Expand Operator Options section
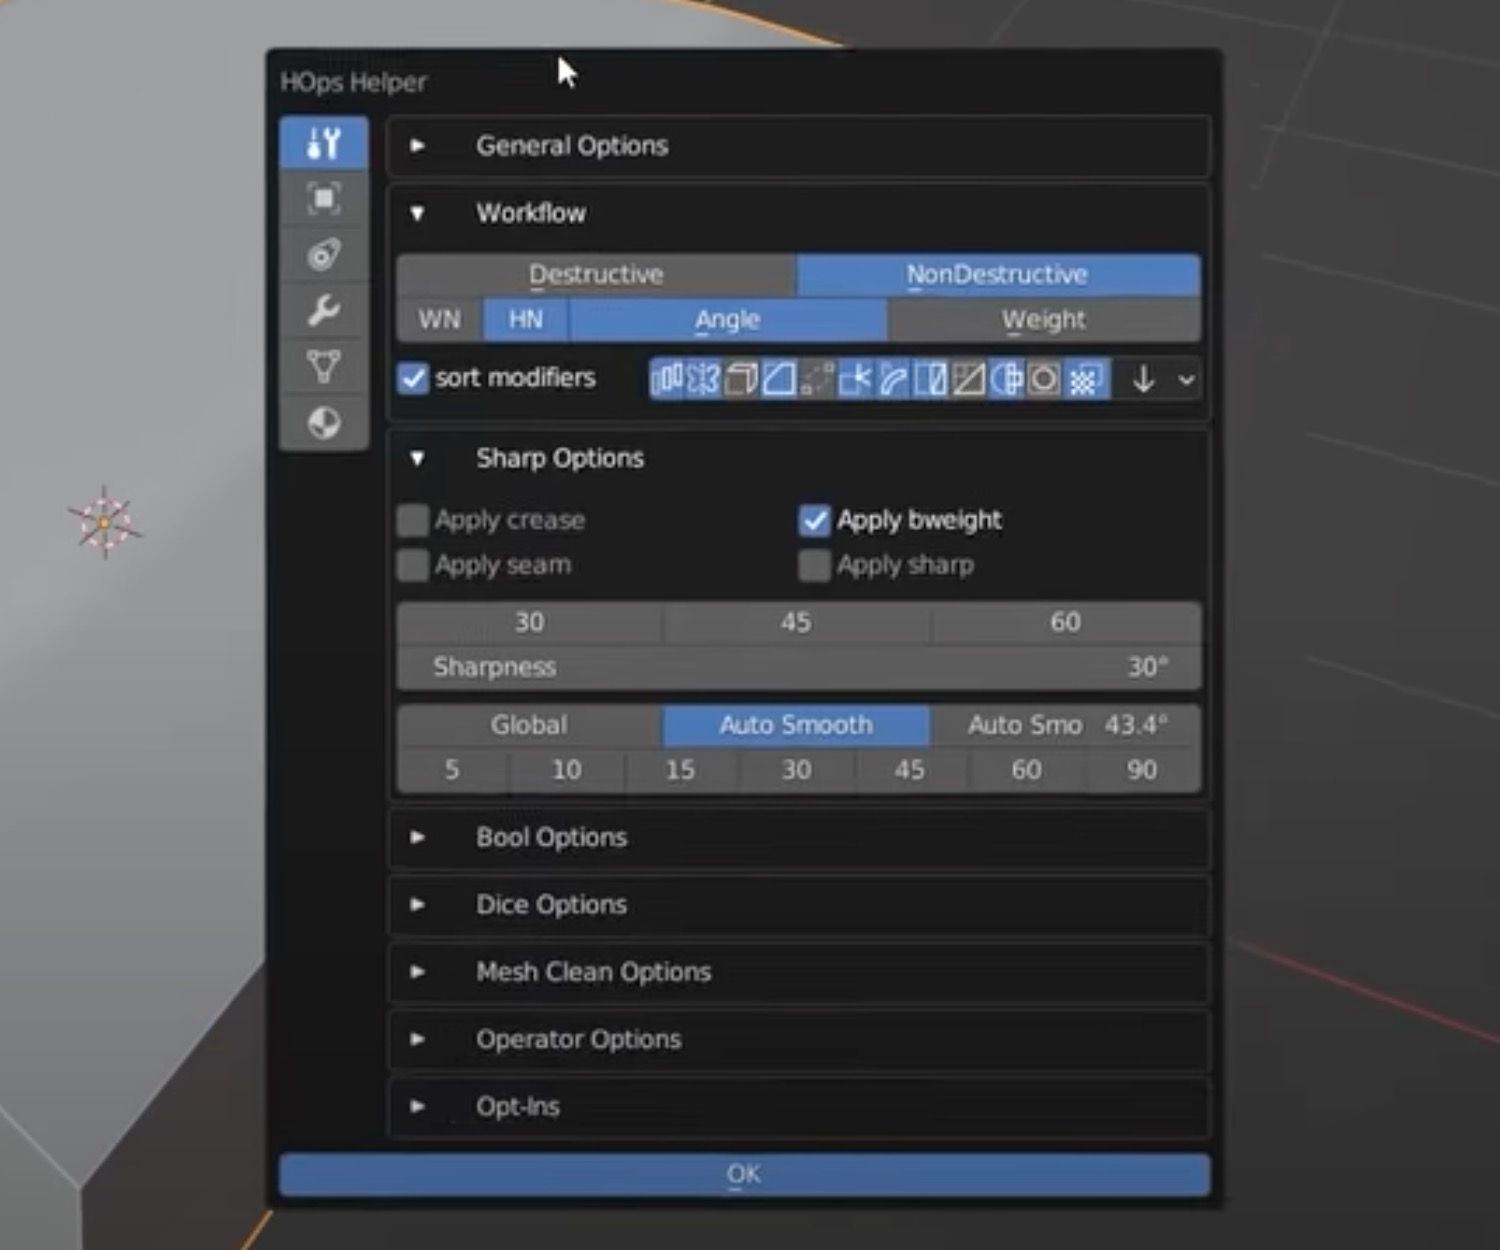This screenshot has height=1250, width=1500. 418,1039
